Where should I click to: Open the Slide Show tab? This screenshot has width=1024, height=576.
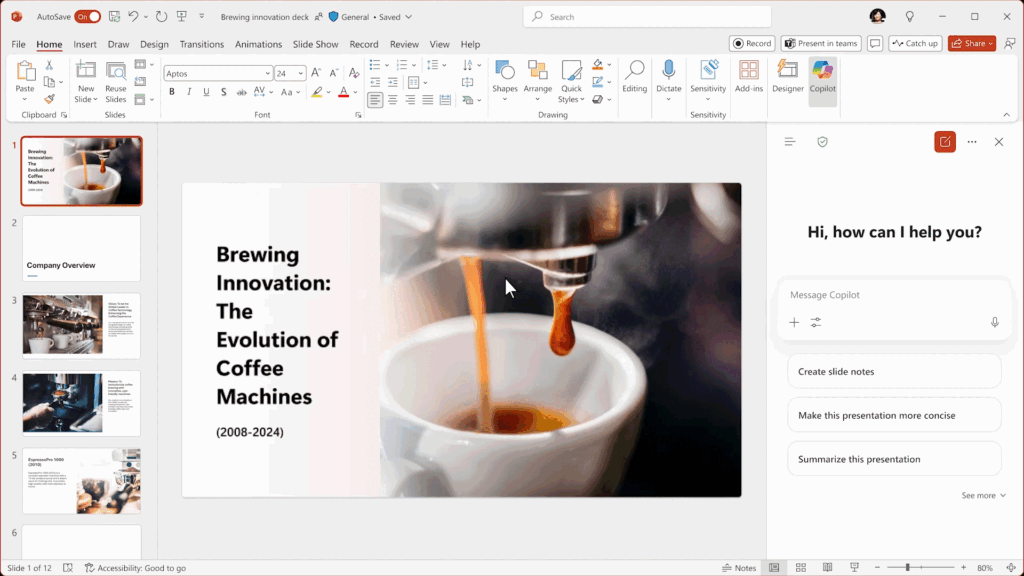pos(315,44)
